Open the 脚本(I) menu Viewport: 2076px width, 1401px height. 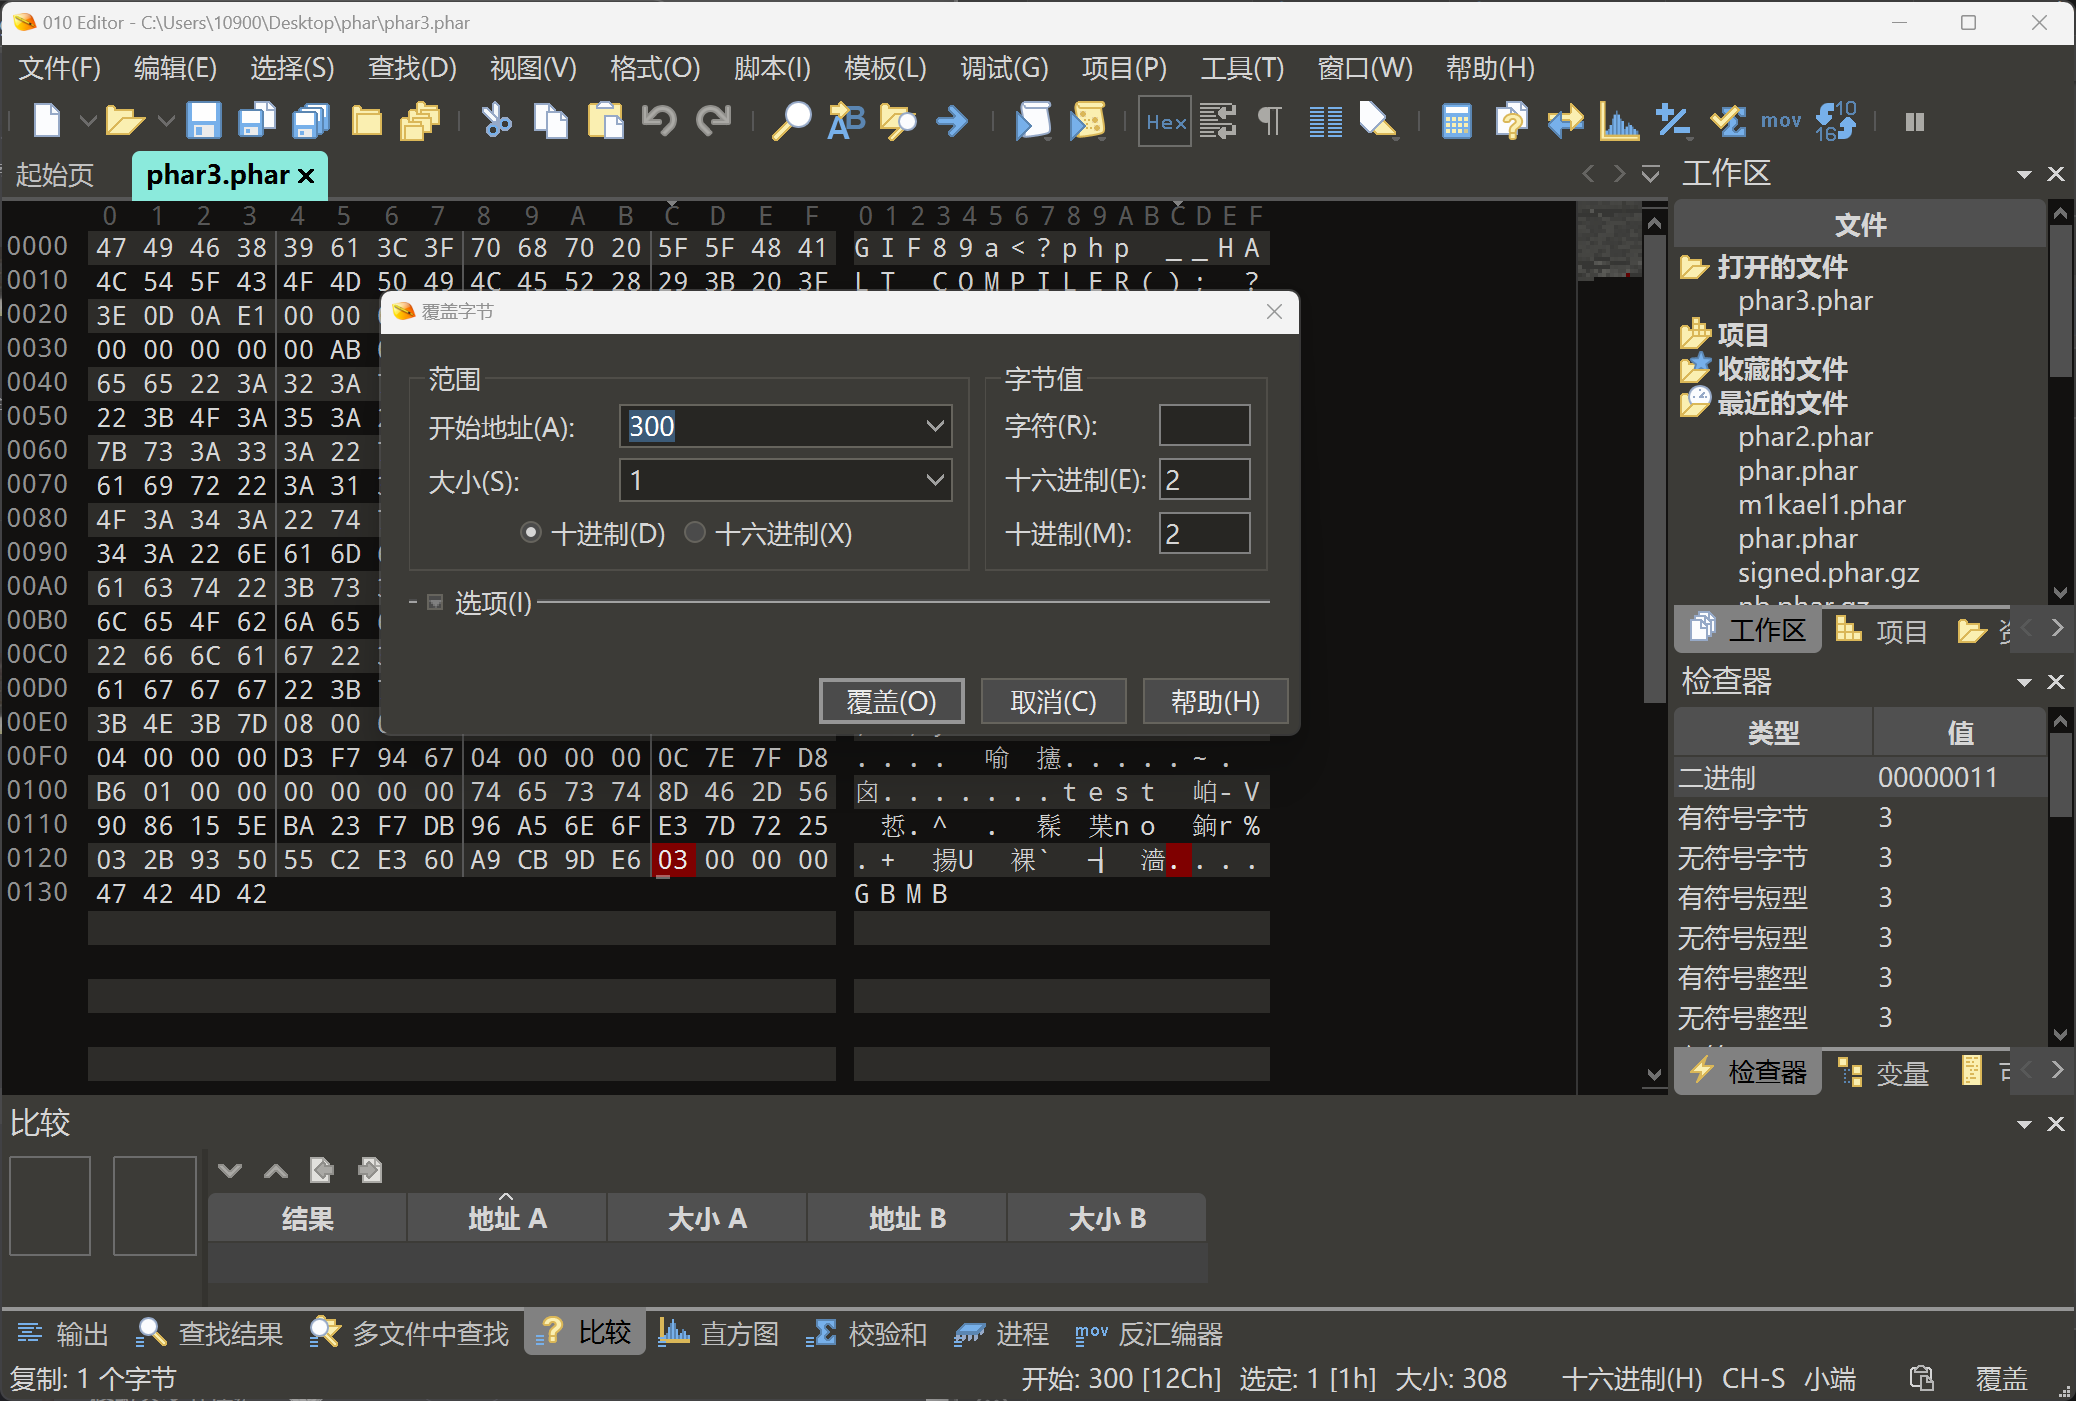[x=771, y=68]
